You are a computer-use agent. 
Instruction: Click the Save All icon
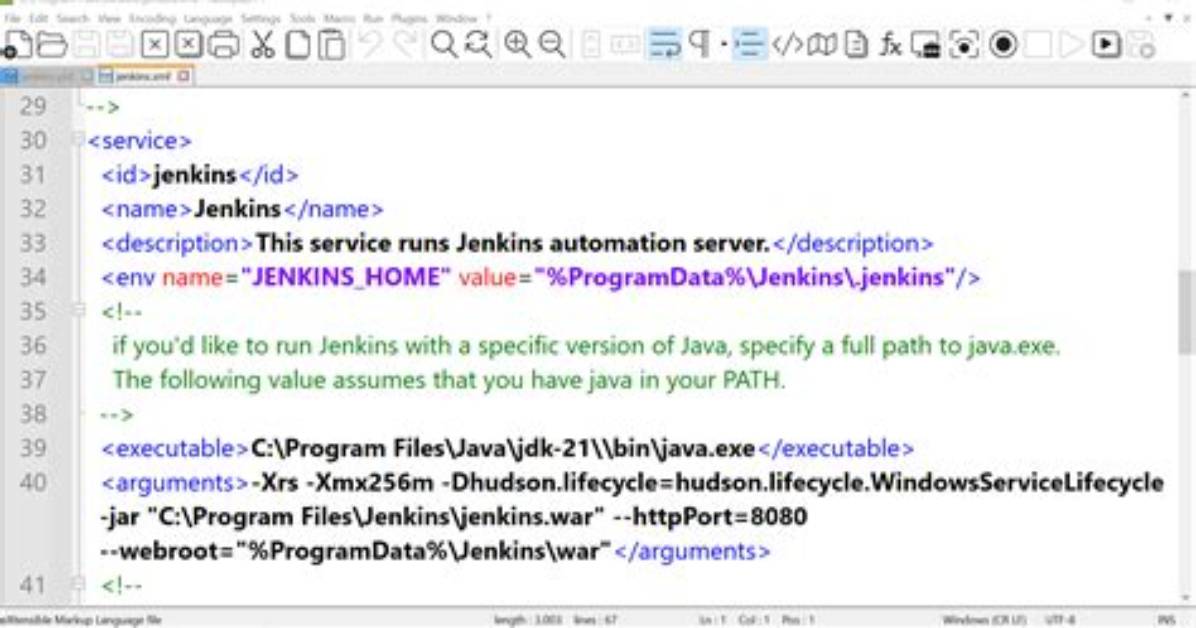120,45
